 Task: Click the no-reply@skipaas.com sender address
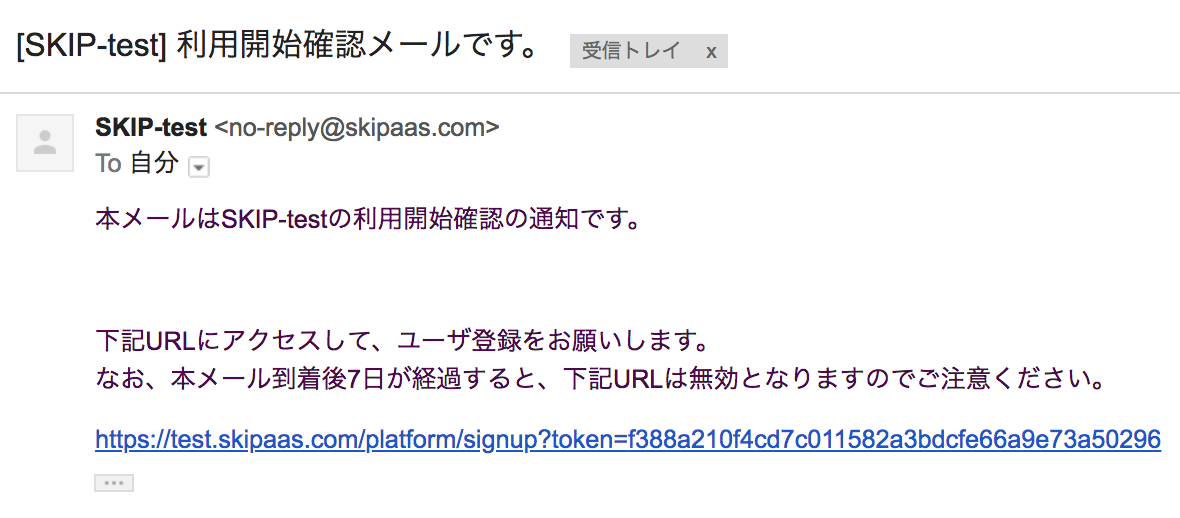357,128
